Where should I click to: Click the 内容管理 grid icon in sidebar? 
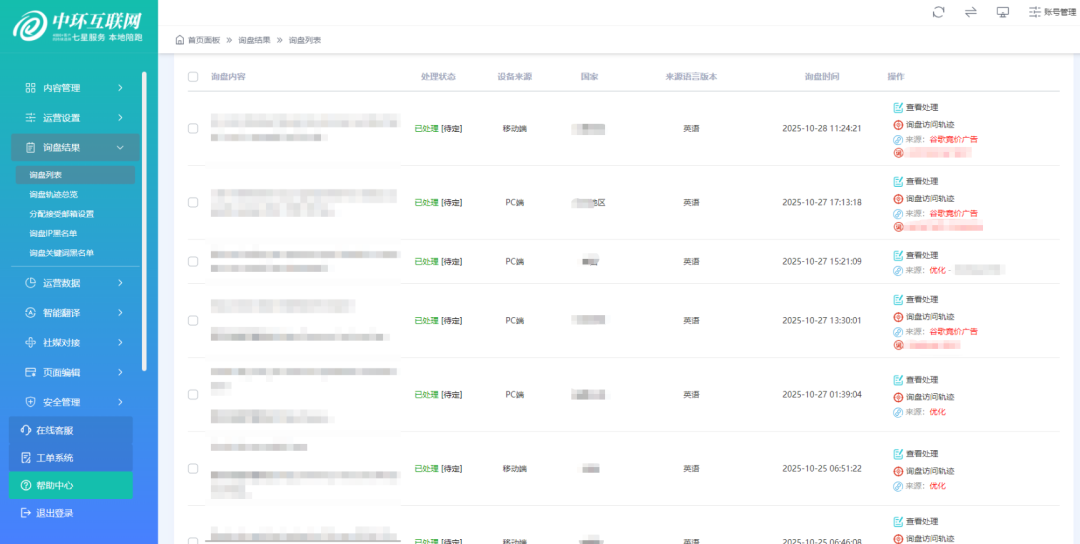30,88
